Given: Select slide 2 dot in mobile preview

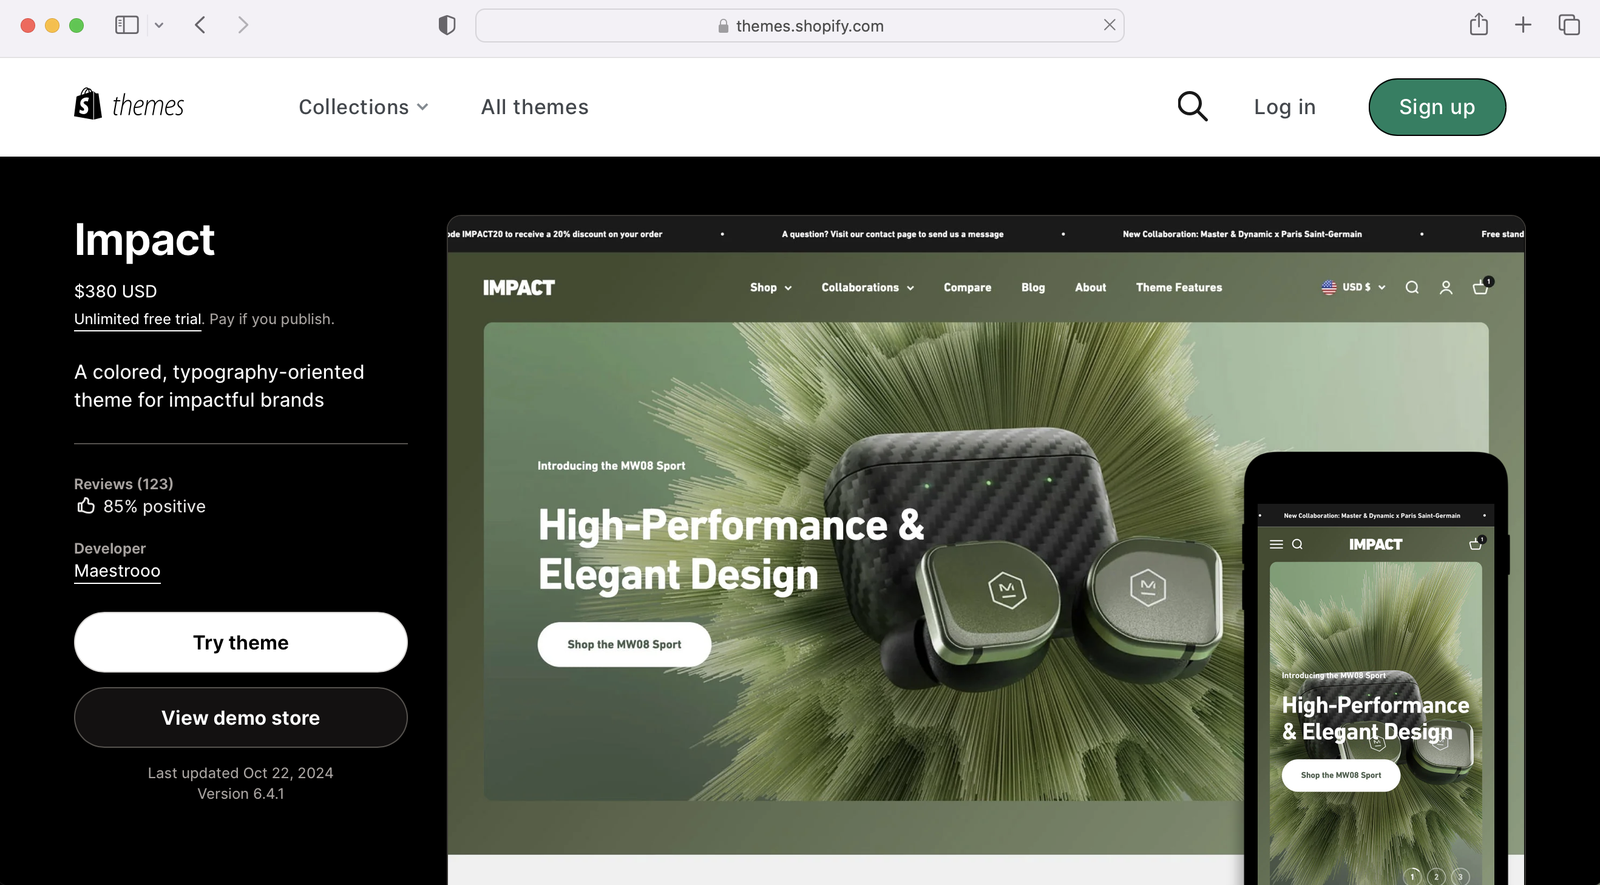Looking at the screenshot, I should pos(1436,876).
